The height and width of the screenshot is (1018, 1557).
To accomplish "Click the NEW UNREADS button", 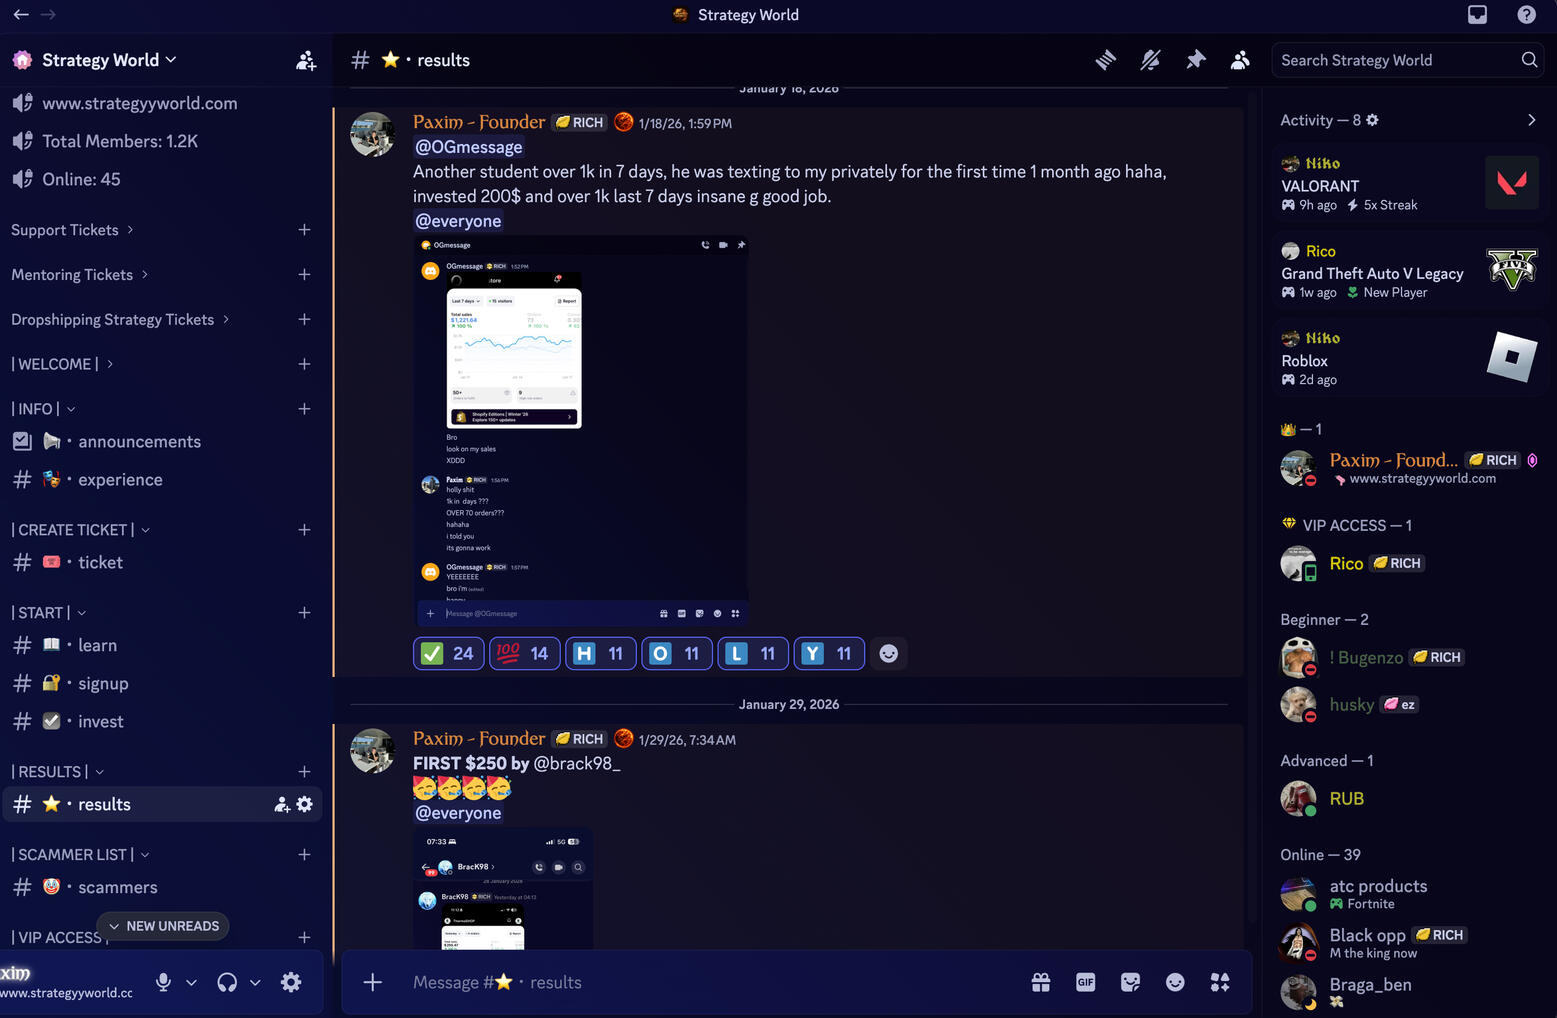I will click(x=163, y=926).
